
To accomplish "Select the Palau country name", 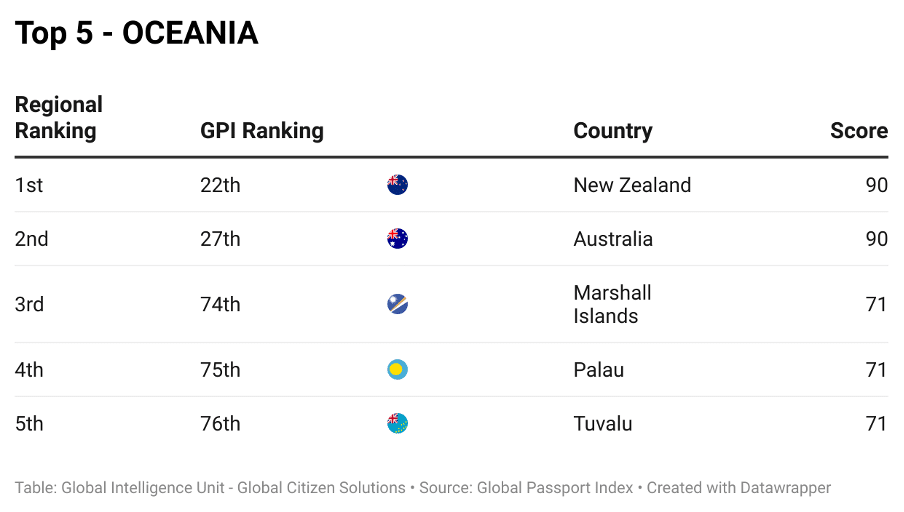I will tap(598, 370).
